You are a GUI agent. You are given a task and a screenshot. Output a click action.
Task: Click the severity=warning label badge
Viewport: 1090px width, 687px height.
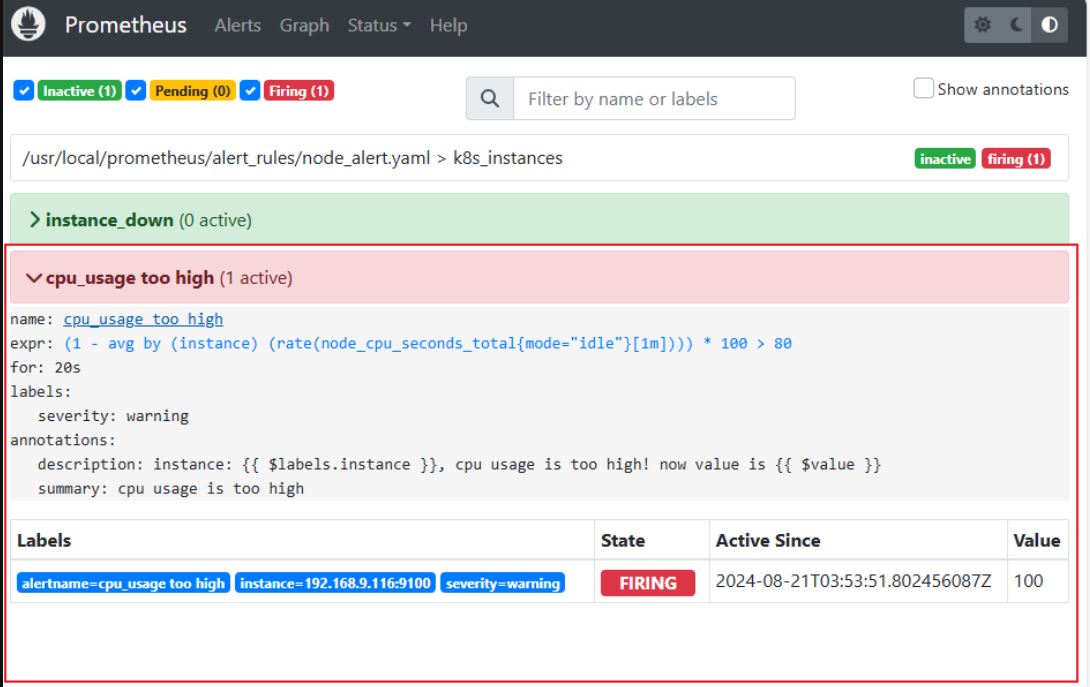(503, 583)
